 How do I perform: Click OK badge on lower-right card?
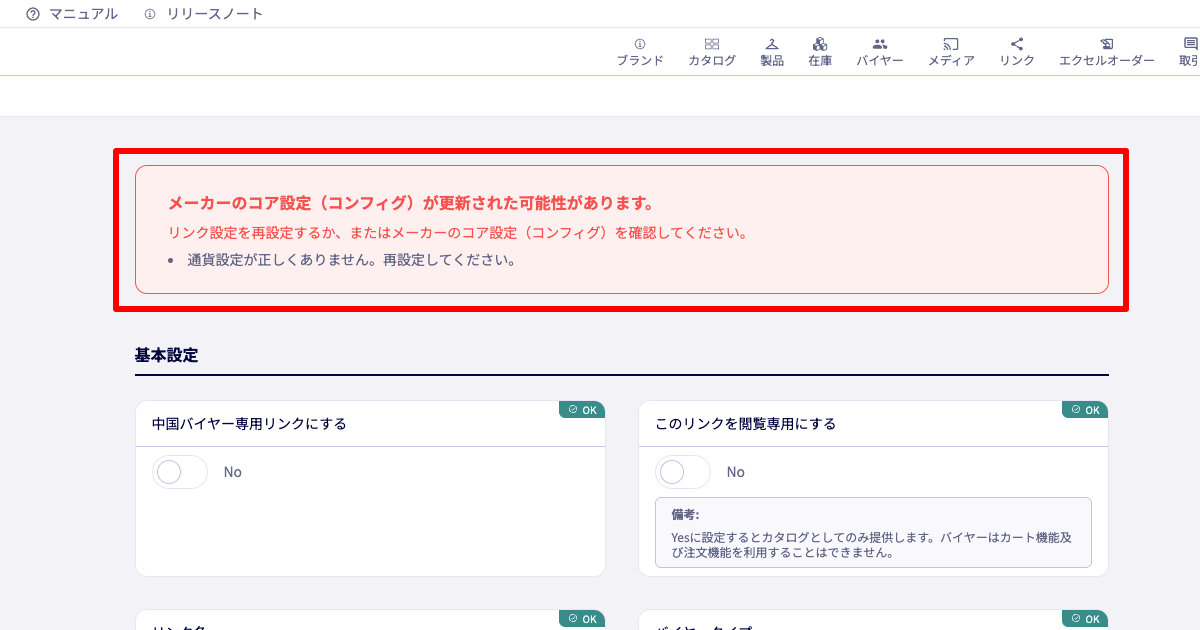click(1085, 619)
